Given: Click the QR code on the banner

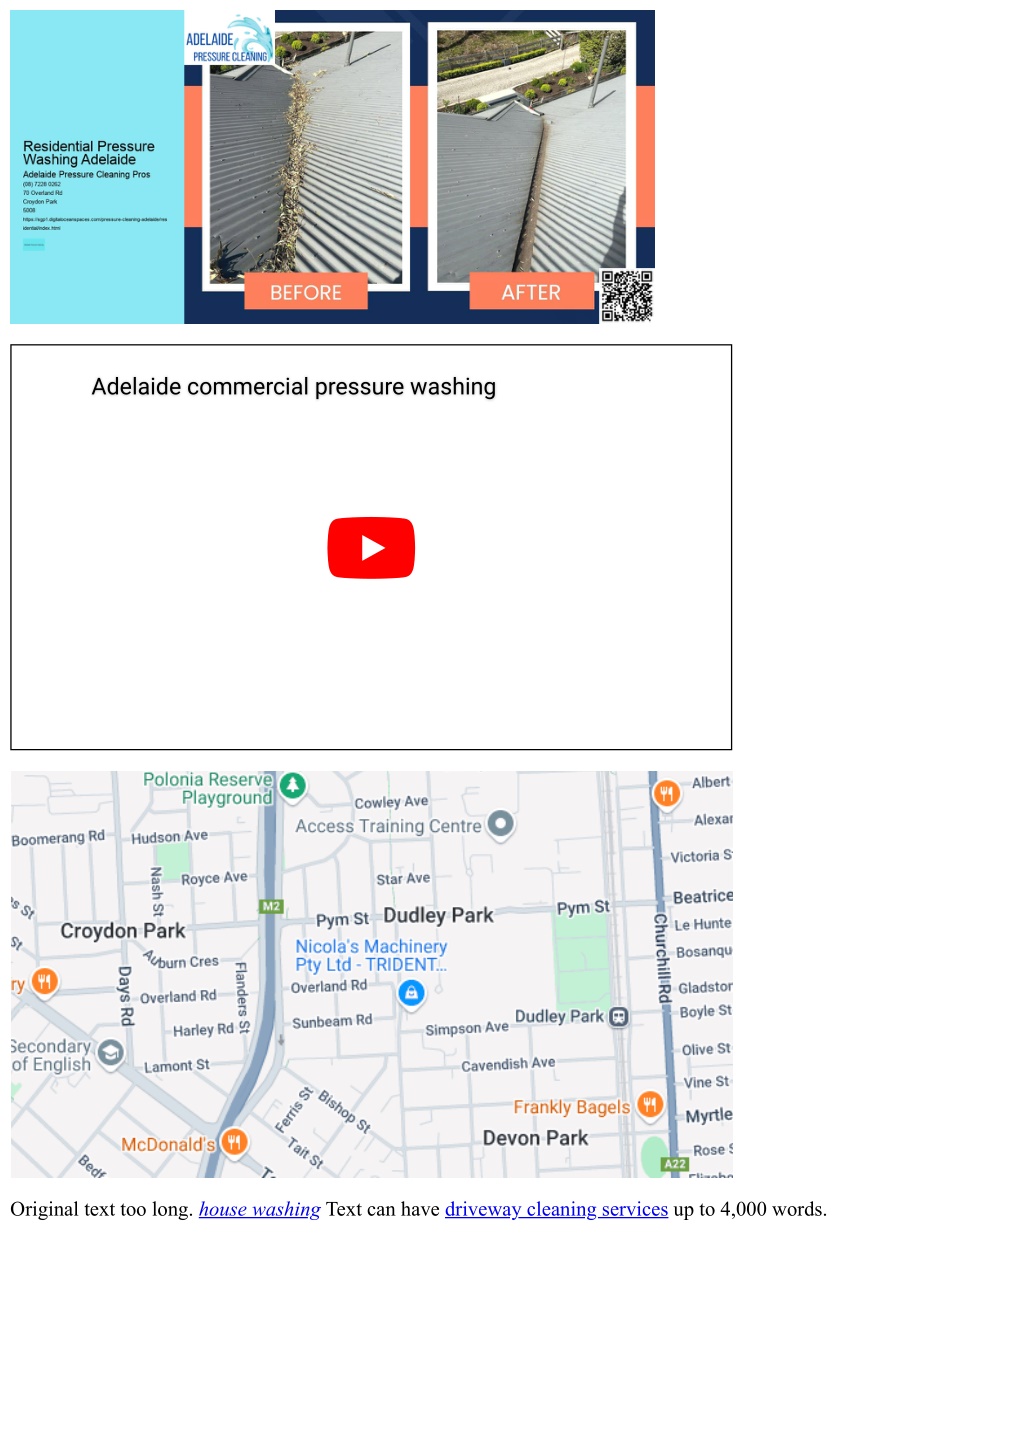Looking at the screenshot, I should coord(627,296).
